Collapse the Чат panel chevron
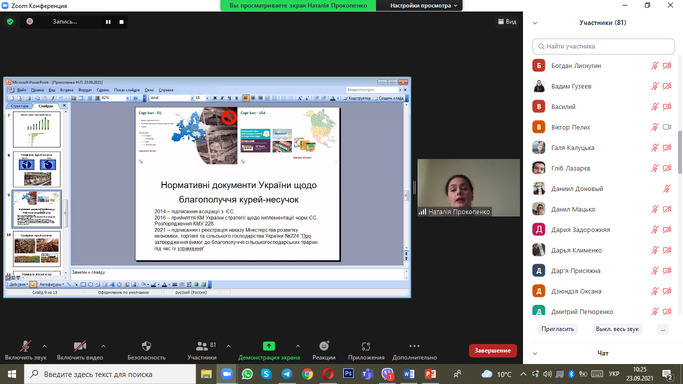 [535, 354]
